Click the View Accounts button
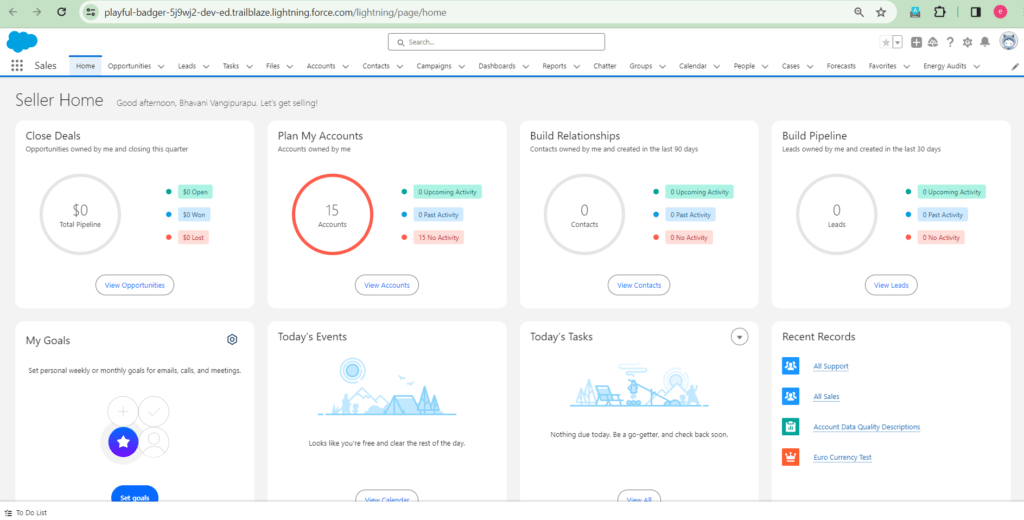 [x=387, y=285]
